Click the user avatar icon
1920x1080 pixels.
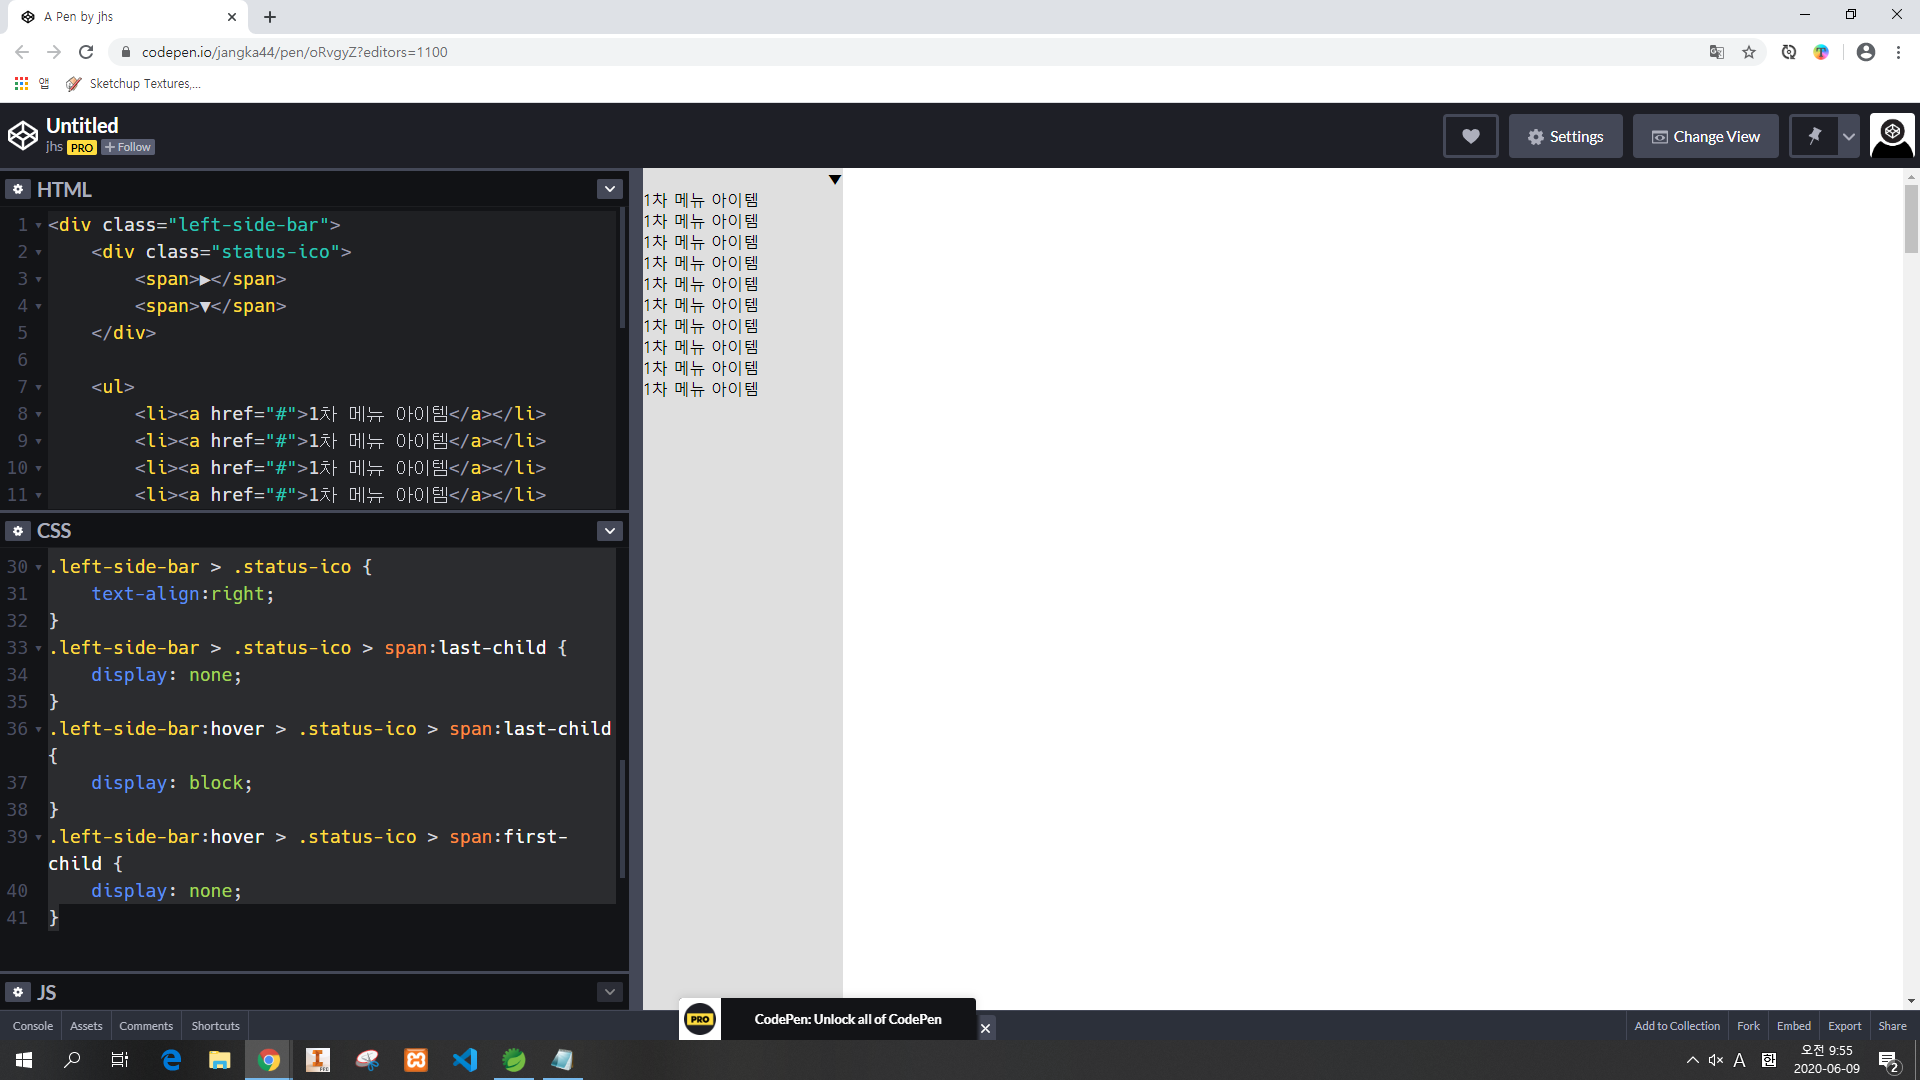click(1892, 136)
